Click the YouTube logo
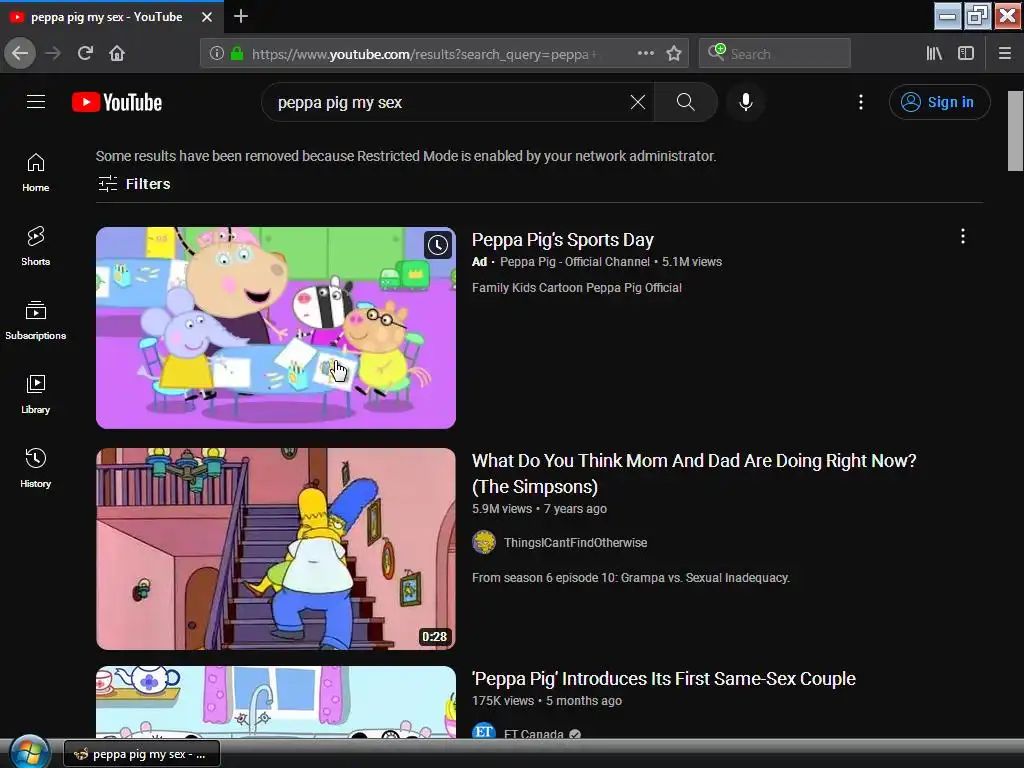This screenshot has width=1024, height=768. coord(117,103)
